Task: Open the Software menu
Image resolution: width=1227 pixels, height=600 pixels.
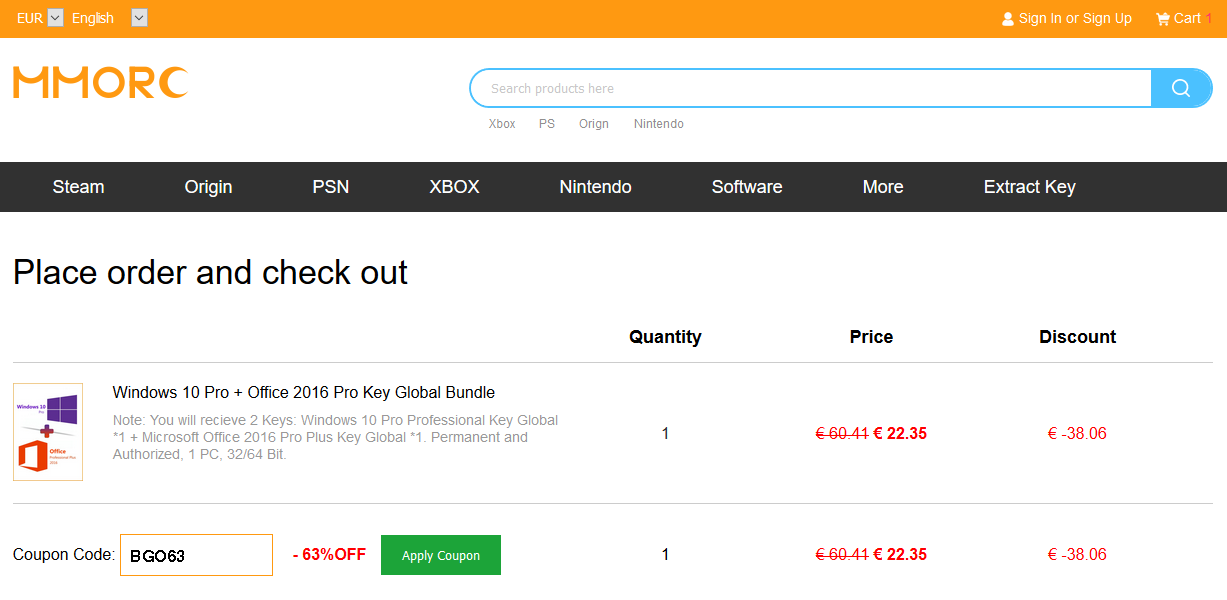Action: click(746, 187)
